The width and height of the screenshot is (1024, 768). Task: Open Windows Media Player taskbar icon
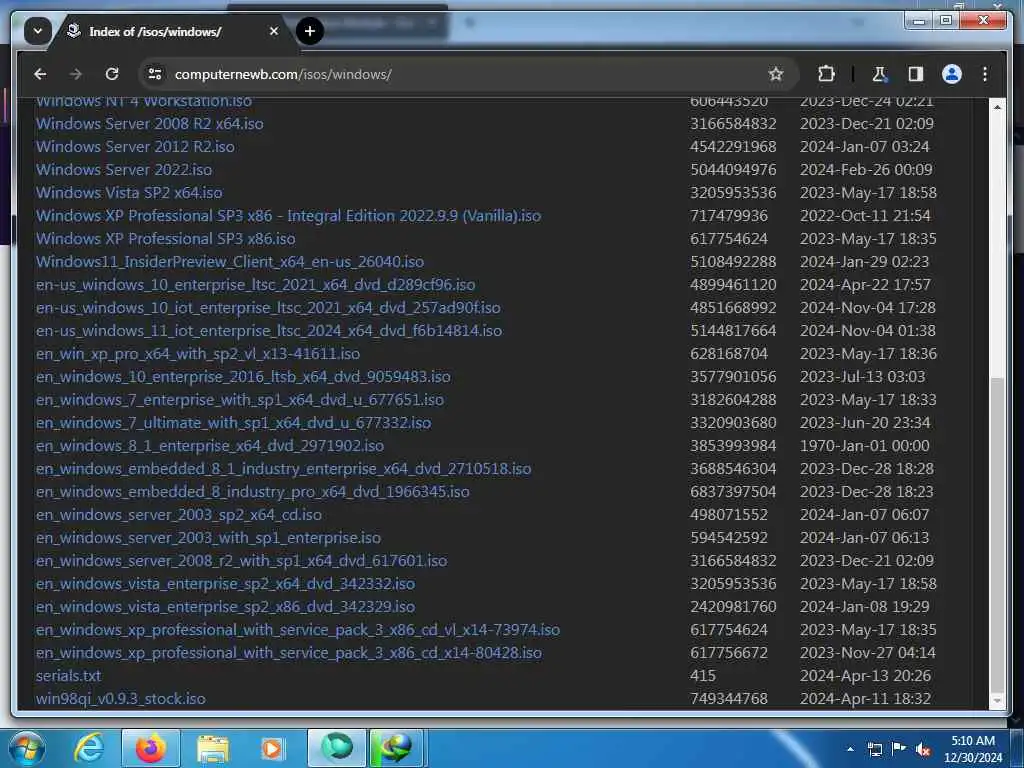pyautogui.click(x=272, y=749)
